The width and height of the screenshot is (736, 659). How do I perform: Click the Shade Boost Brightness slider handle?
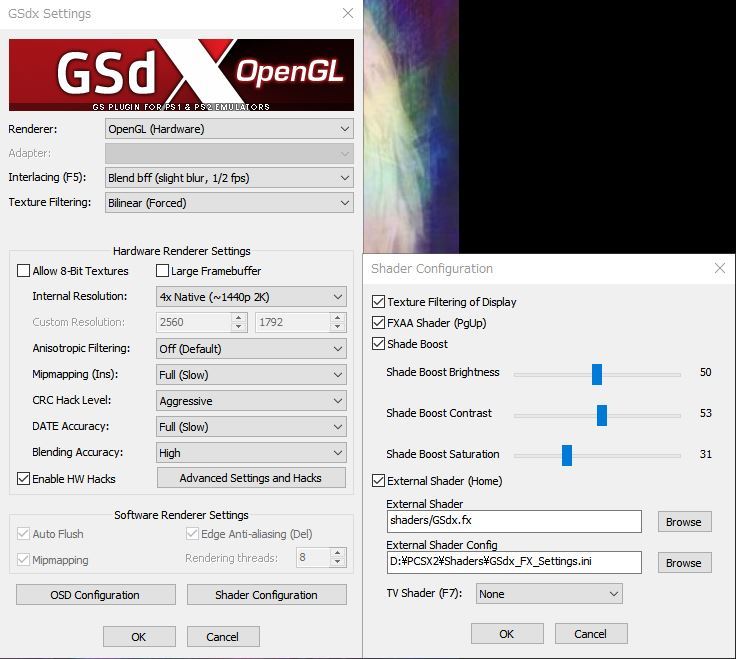(x=597, y=375)
